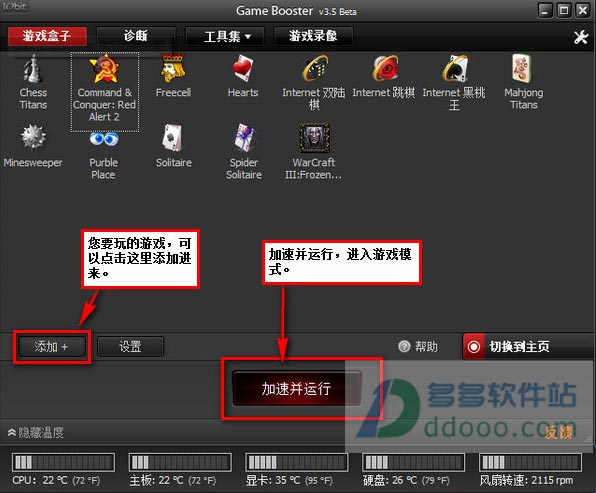Click the 显卡 temperature gauge bar

297,462
